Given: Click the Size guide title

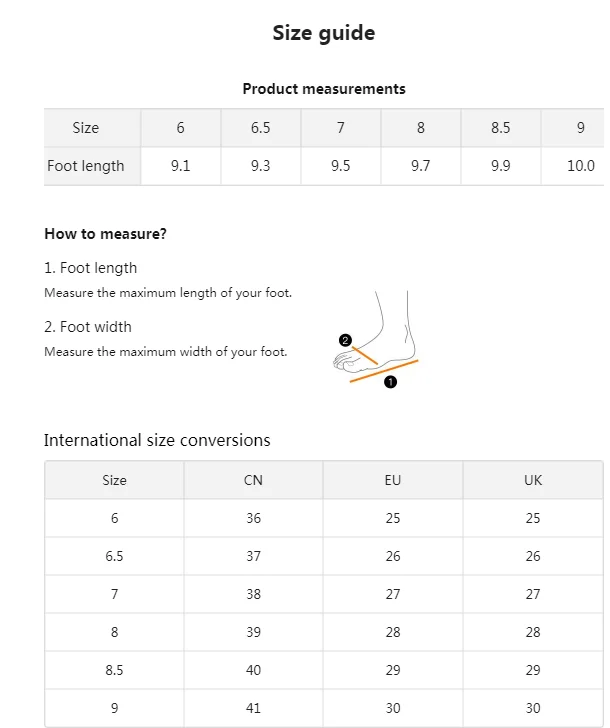Looking at the screenshot, I should click(x=324, y=33).
